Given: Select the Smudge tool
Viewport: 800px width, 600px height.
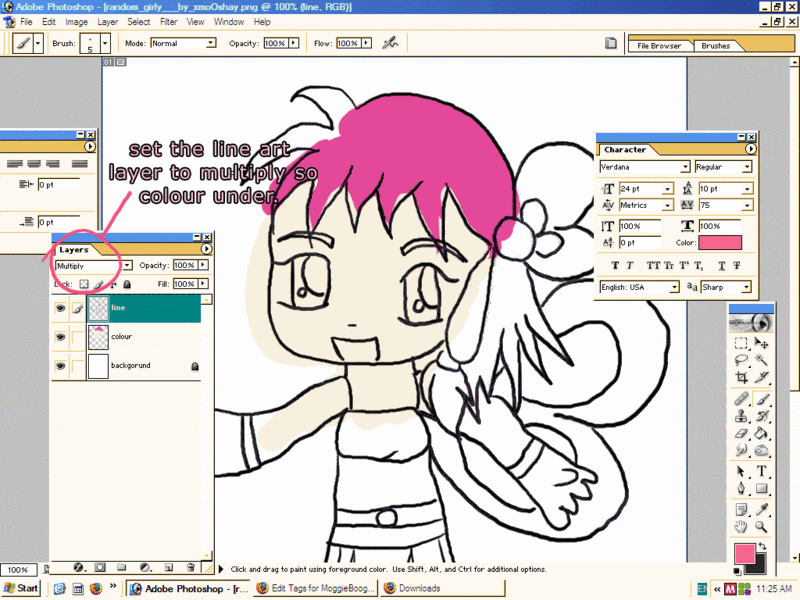Looking at the screenshot, I should [x=741, y=451].
